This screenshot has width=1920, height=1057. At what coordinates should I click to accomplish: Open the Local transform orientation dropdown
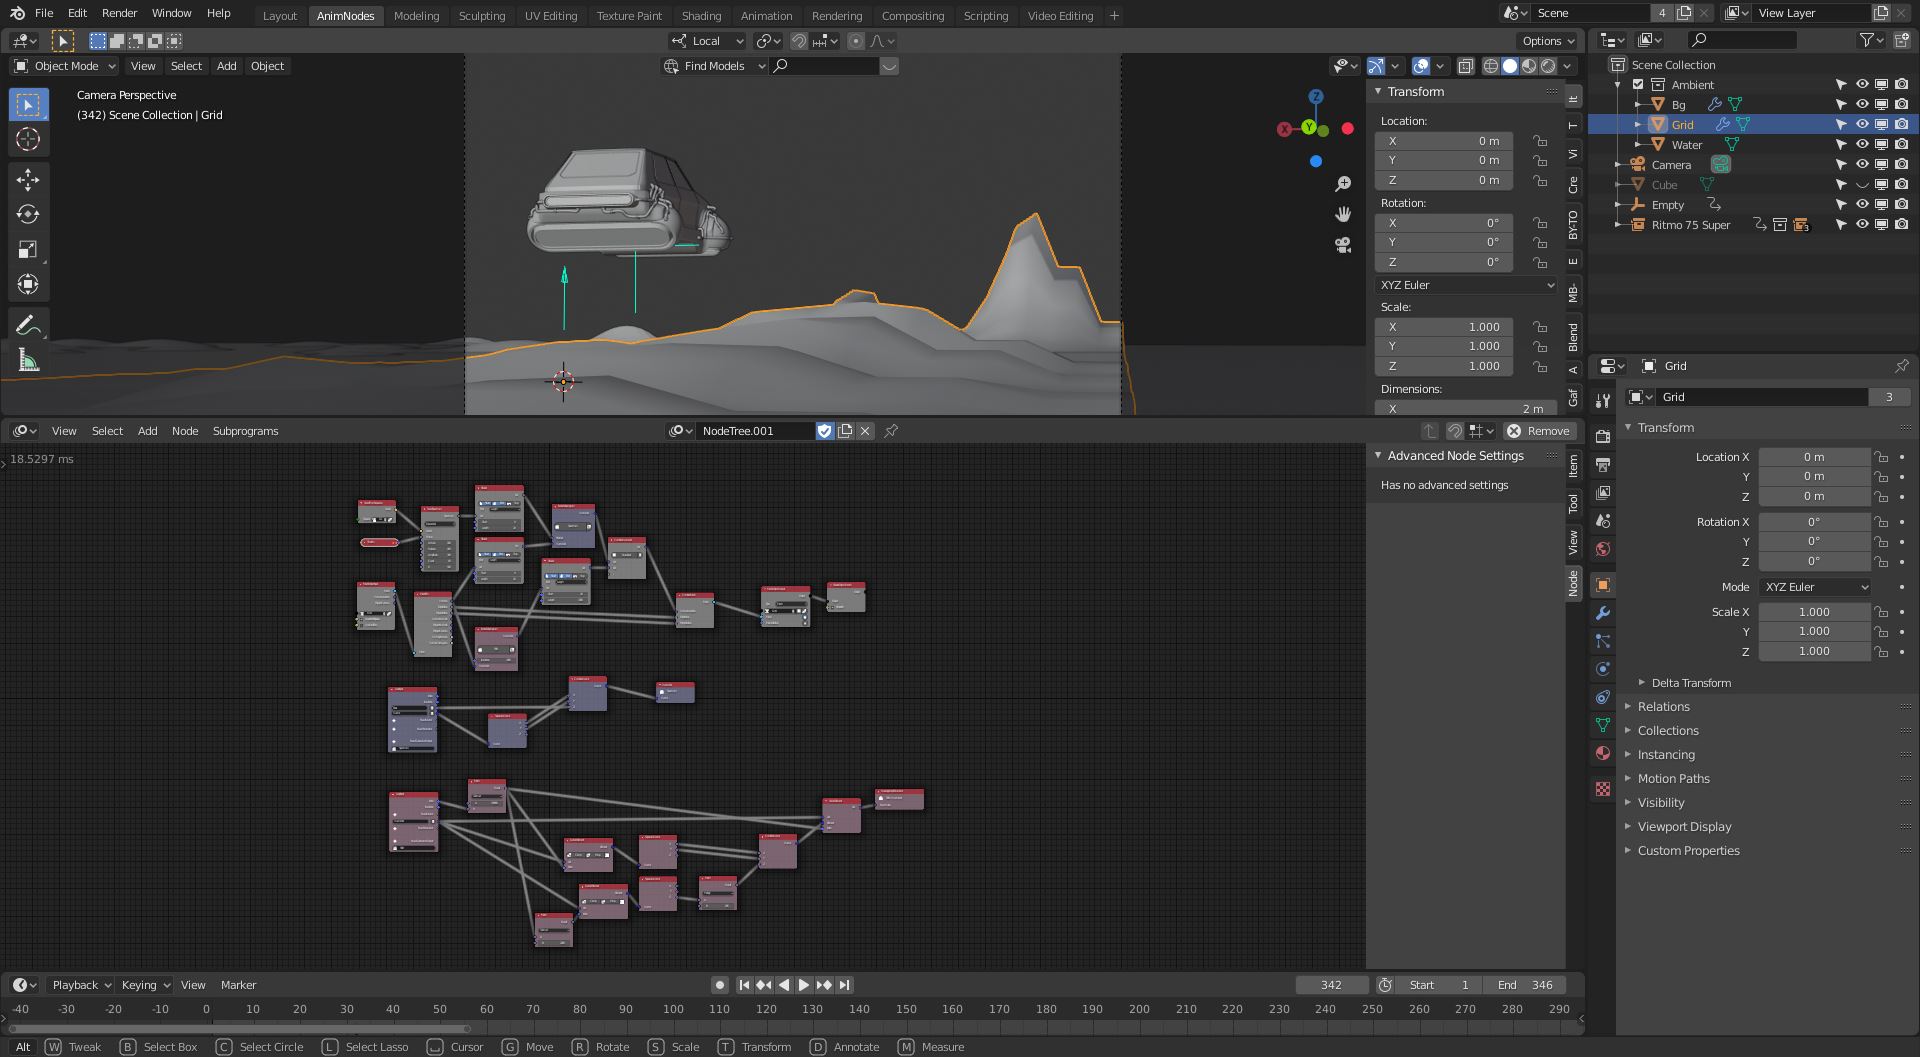point(708,41)
